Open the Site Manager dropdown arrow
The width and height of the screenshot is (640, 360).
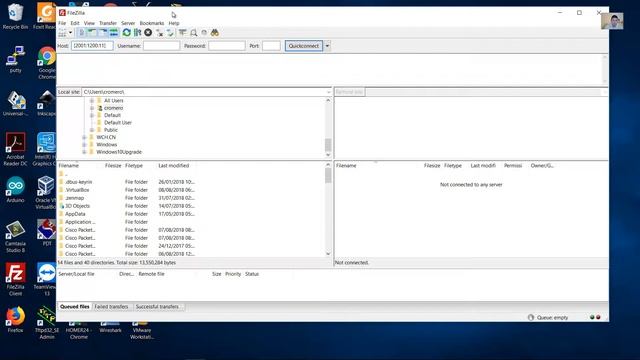[70, 33]
